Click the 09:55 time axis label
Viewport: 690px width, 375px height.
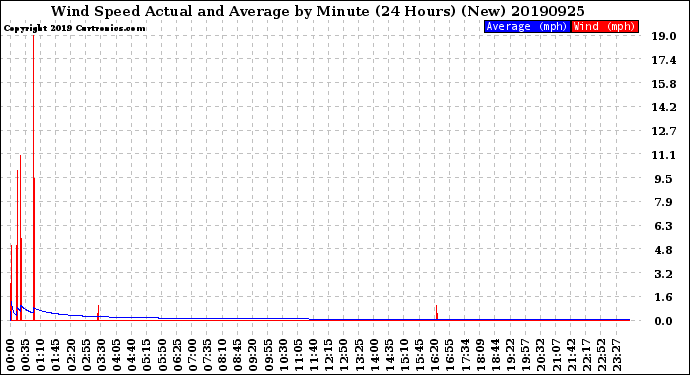pos(268,355)
